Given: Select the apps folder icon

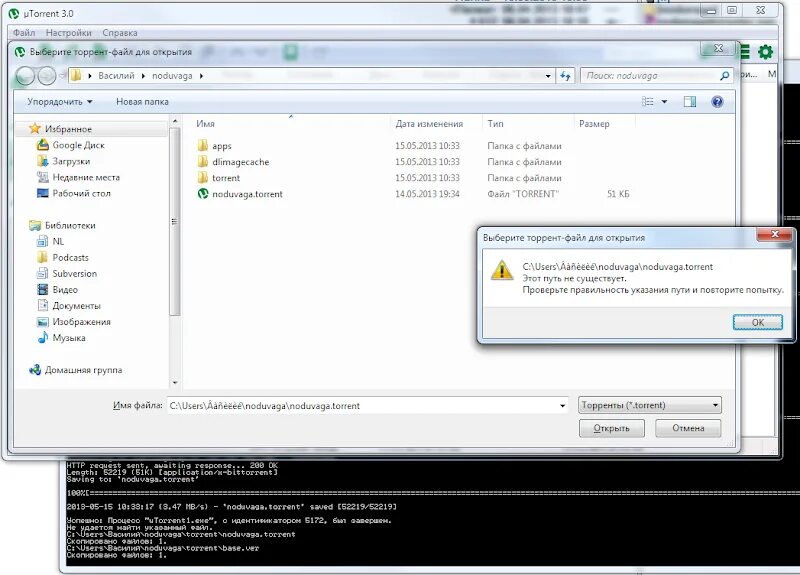Looking at the screenshot, I should tap(203, 145).
